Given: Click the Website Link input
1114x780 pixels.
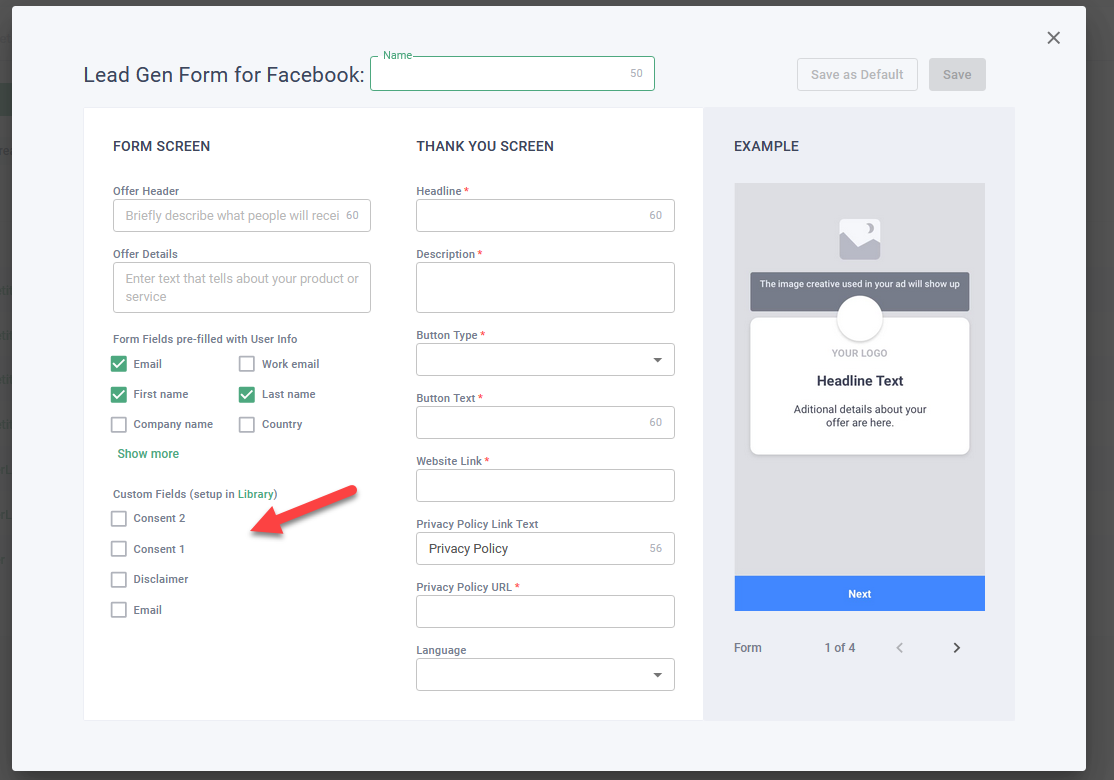Looking at the screenshot, I should 545,486.
